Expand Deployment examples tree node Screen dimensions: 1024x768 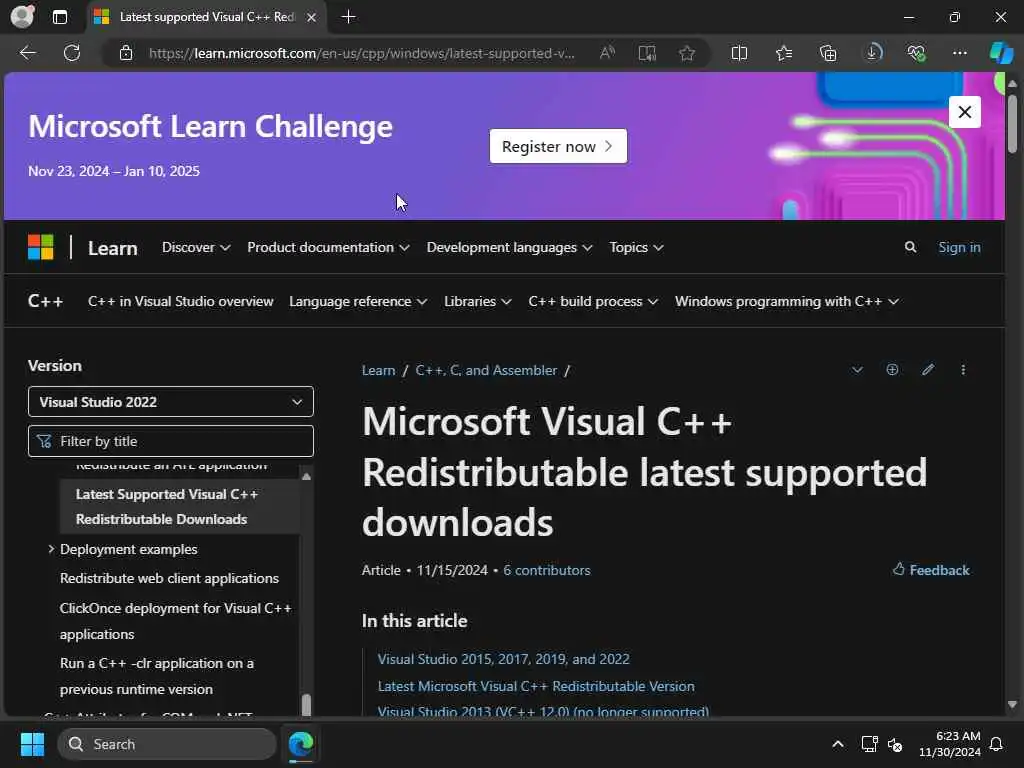coord(51,549)
